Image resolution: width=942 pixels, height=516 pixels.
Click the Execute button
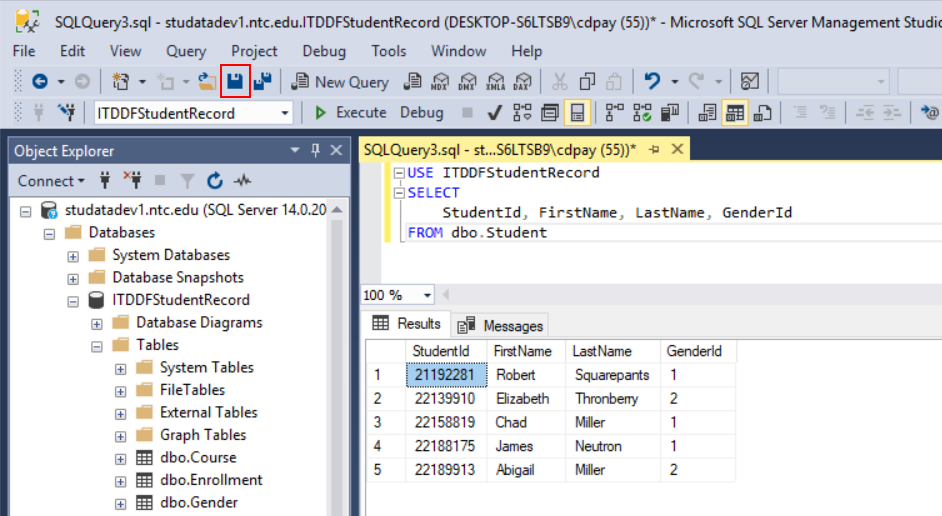pos(350,112)
